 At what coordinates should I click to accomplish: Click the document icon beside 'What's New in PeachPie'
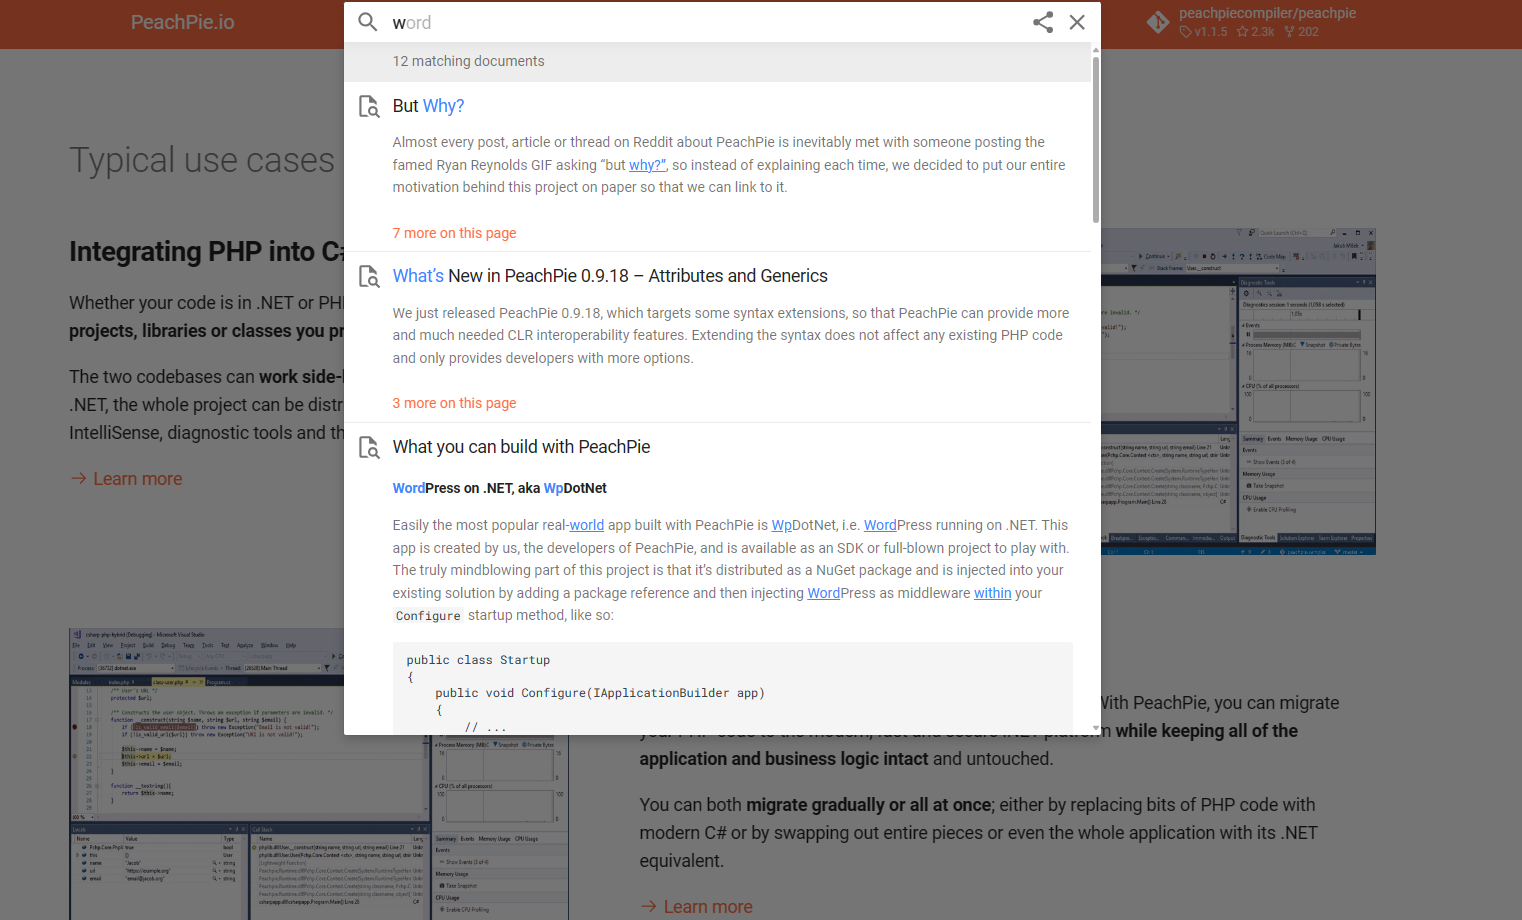[x=369, y=276]
